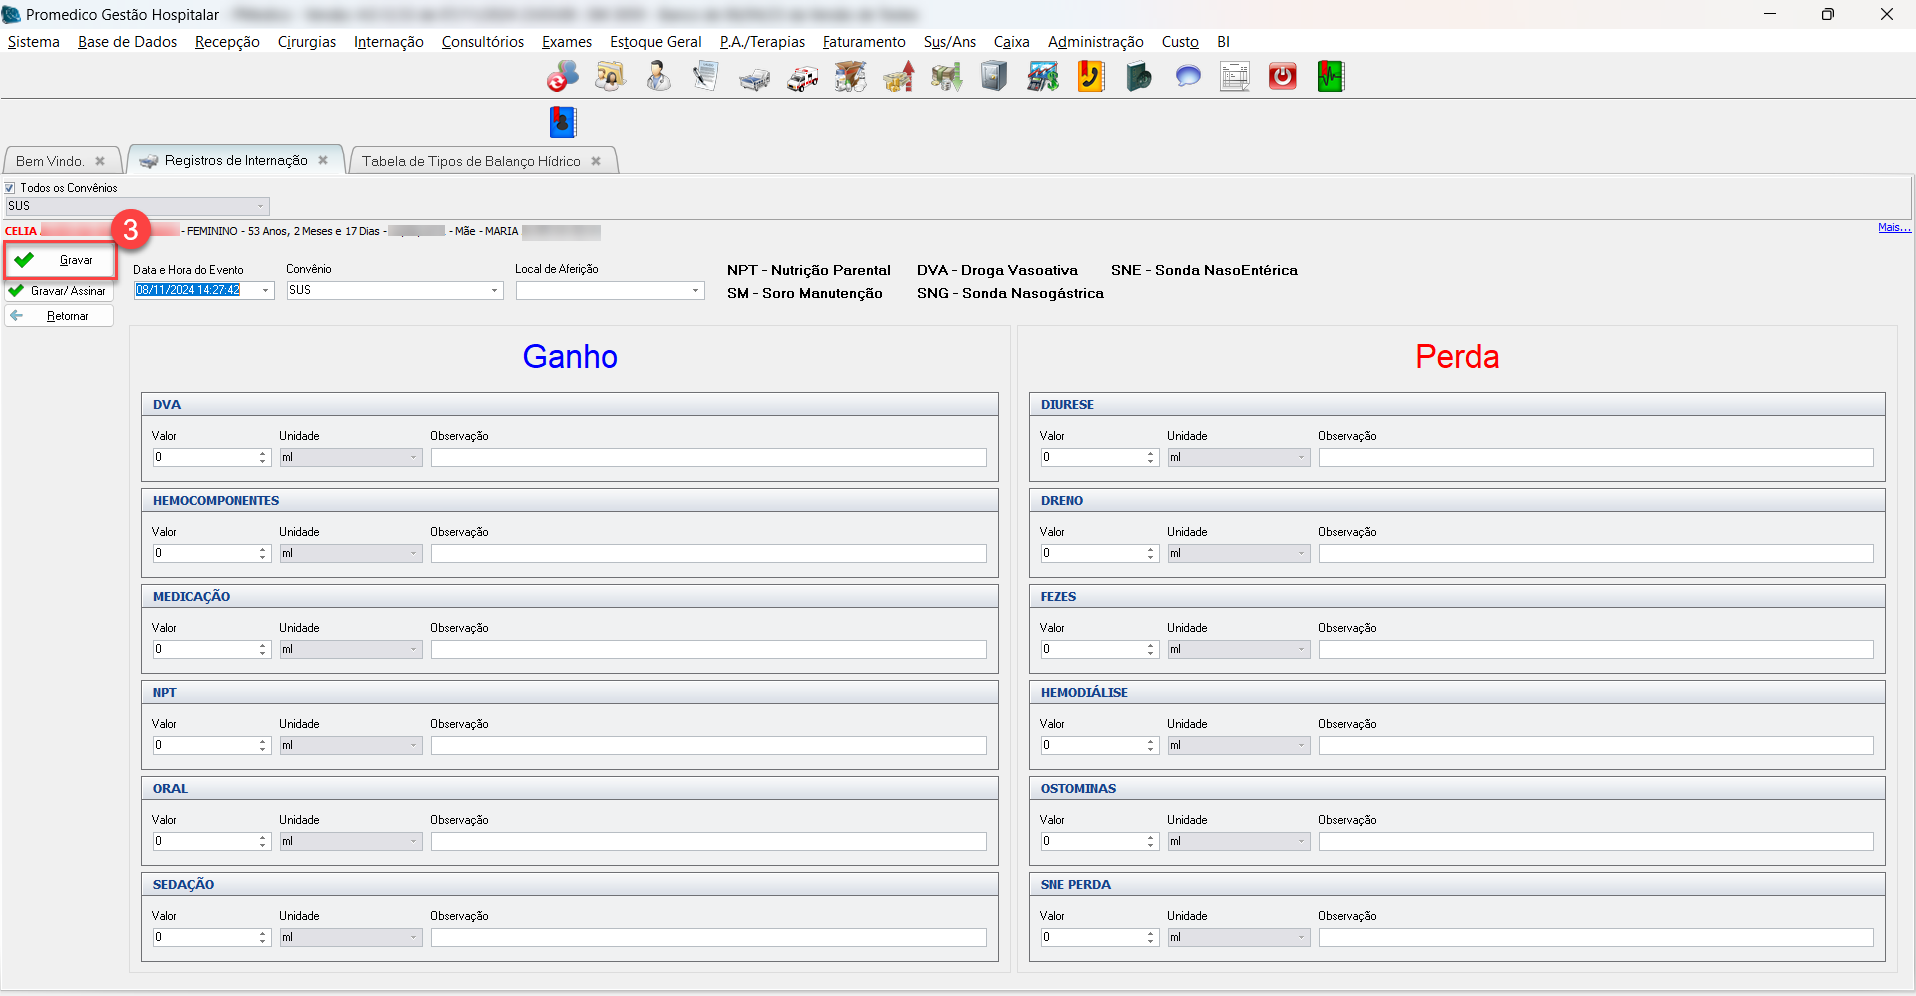
Task: Switch to Tabela de Tipos de Balanço Hídrico tab
Action: point(471,161)
